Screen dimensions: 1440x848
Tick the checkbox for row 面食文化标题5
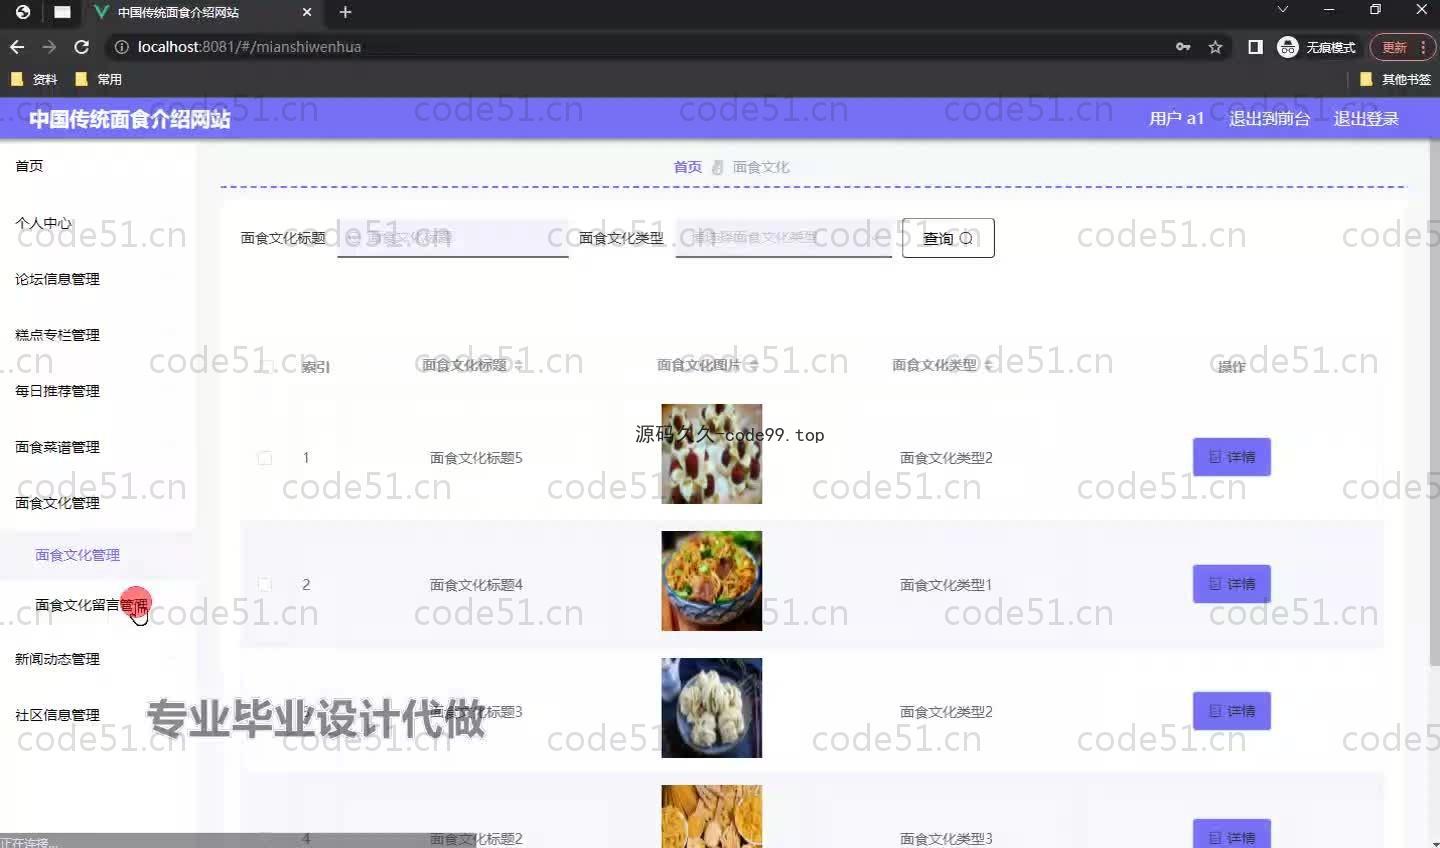pyautogui.click(x=264, y=458)
